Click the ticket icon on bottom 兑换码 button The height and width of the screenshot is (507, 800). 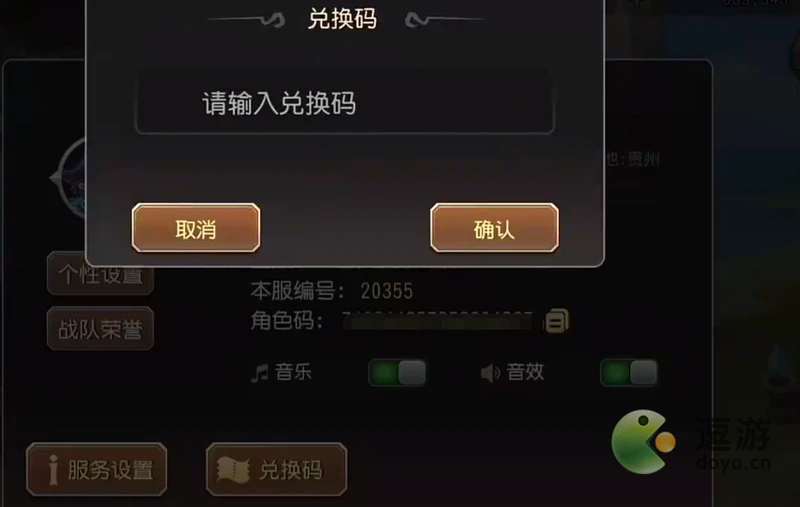(233, 469)
